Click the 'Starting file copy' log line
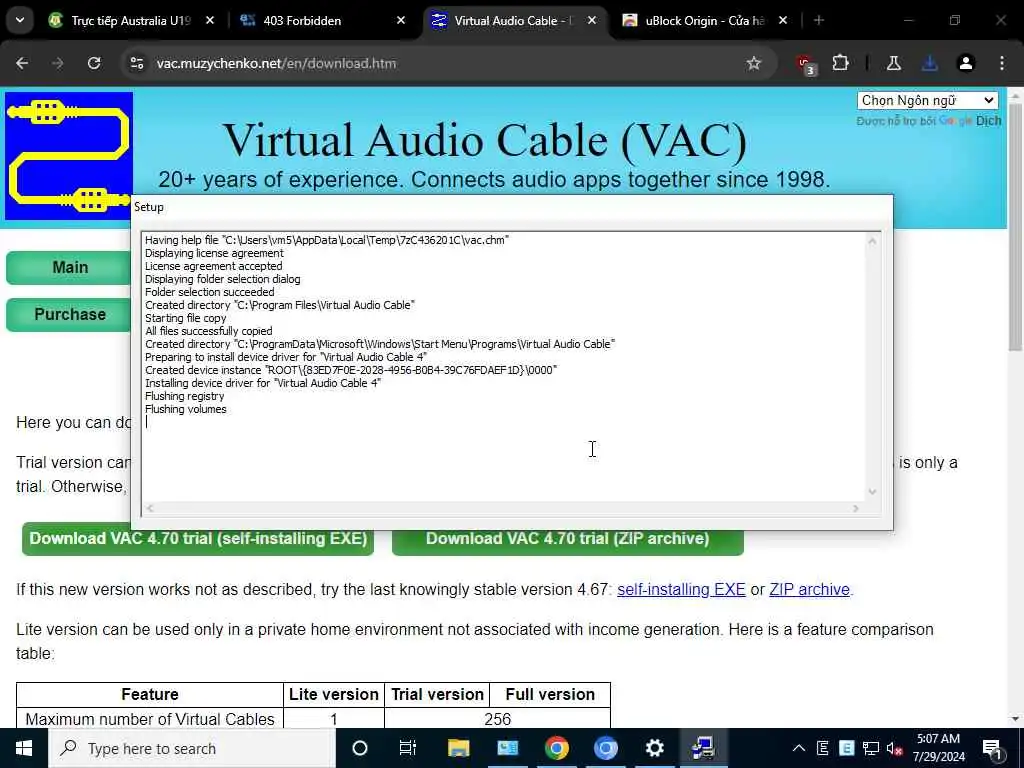The height and width of the screenshot is (768, 1024). click(185, 318)
